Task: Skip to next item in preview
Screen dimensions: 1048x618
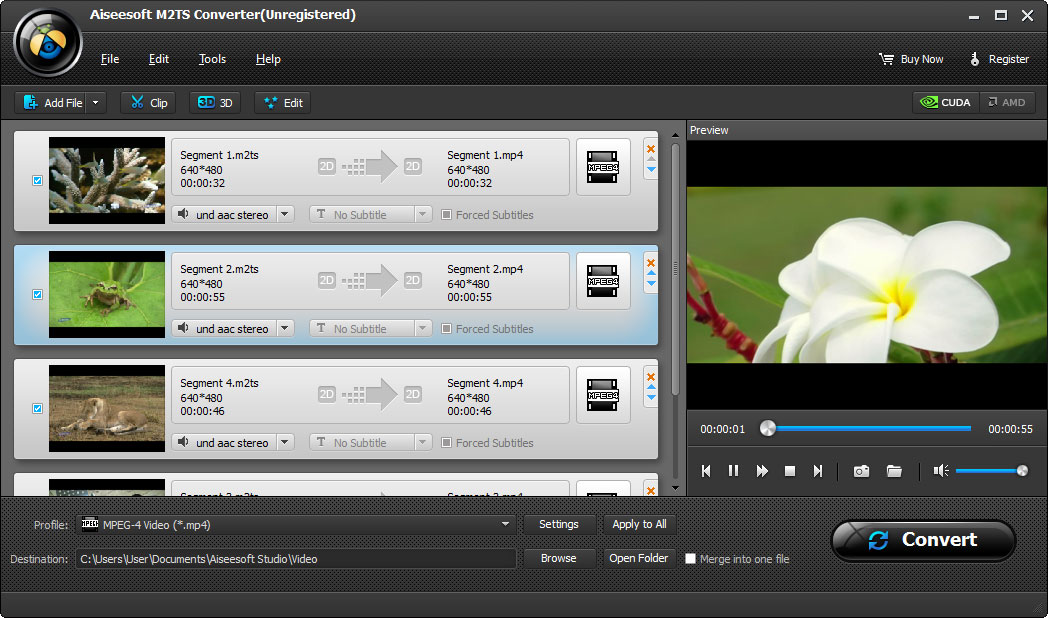Action: coord(817,471)
